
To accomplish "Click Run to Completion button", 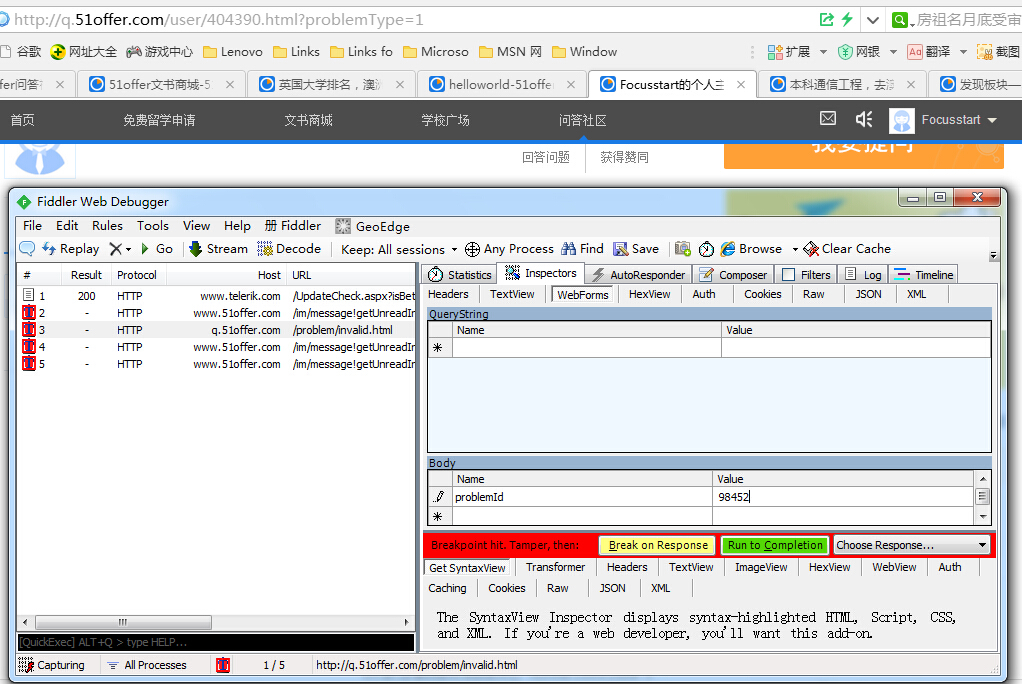I will 774,545.
